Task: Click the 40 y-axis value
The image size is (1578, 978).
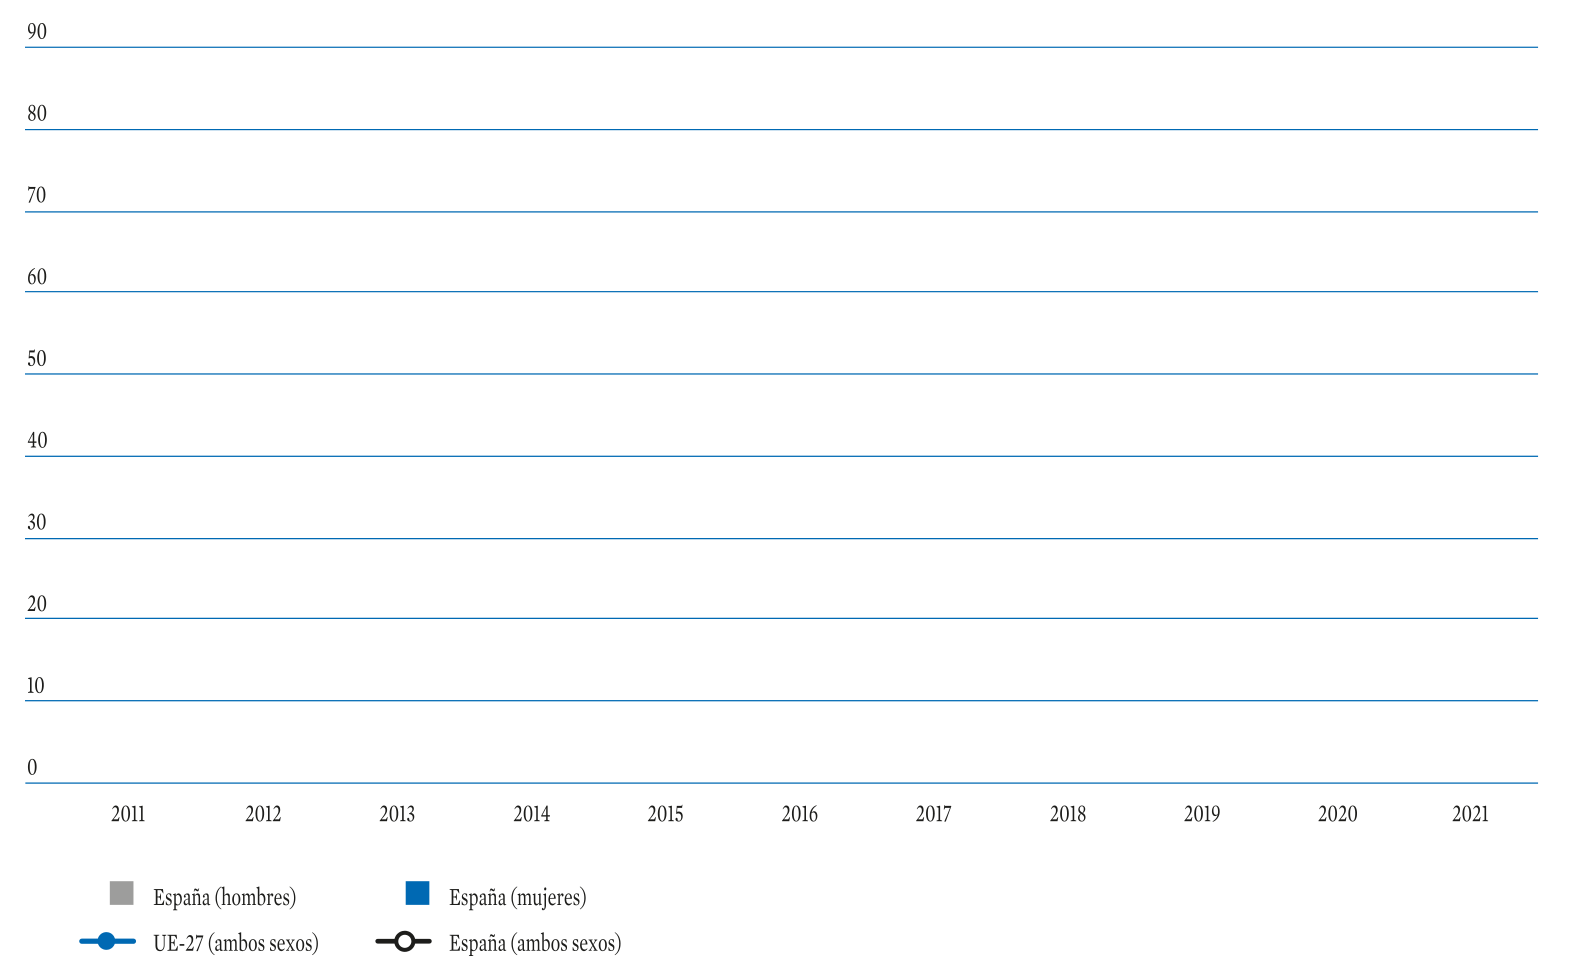Action: pos(37,441)
